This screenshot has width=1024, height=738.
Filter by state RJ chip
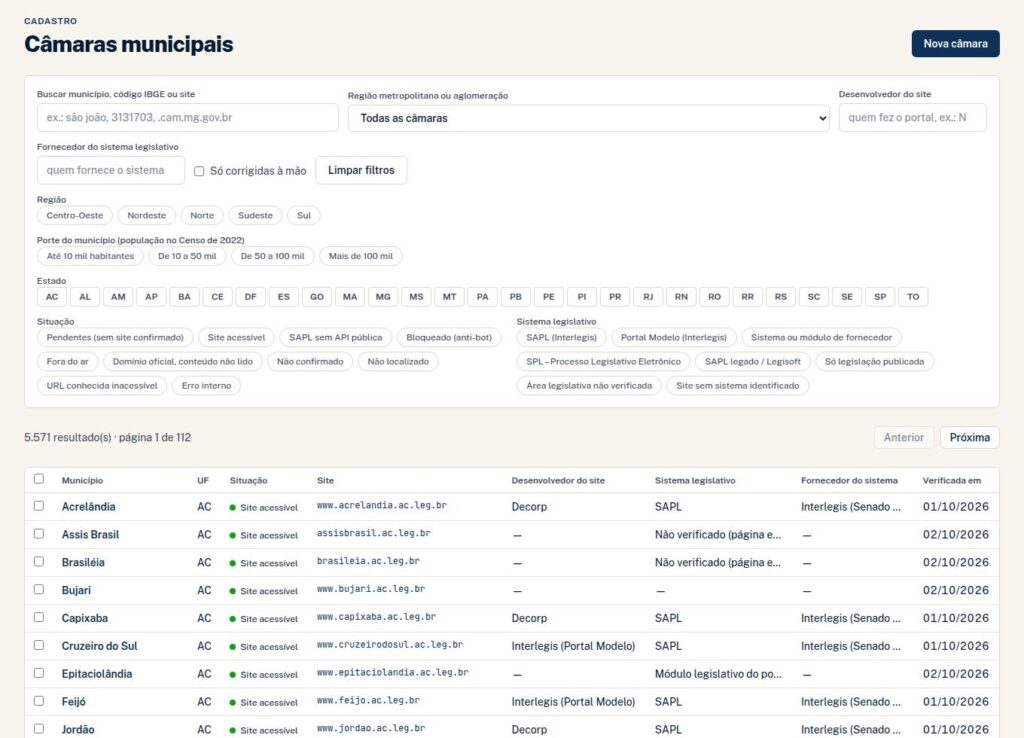tap(648, 297)
